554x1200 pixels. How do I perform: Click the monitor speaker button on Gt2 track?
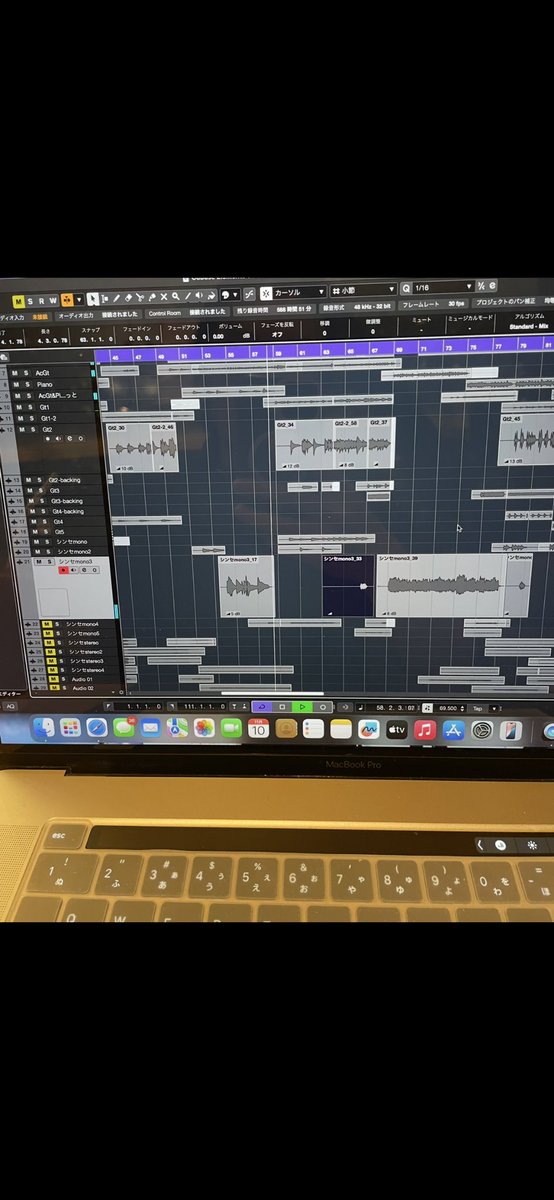(58, 438)
